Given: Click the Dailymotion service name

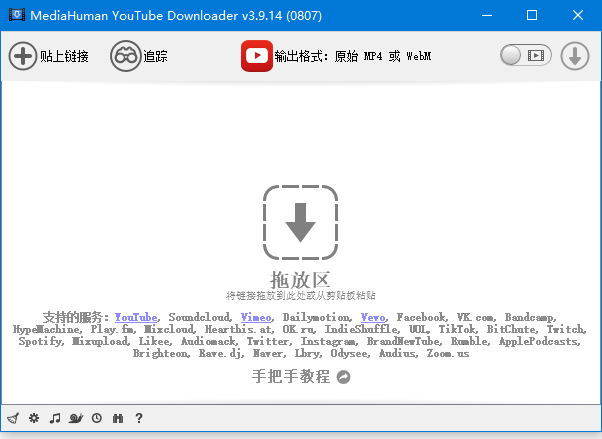Looking at the screenshot, I should (316, 317).
